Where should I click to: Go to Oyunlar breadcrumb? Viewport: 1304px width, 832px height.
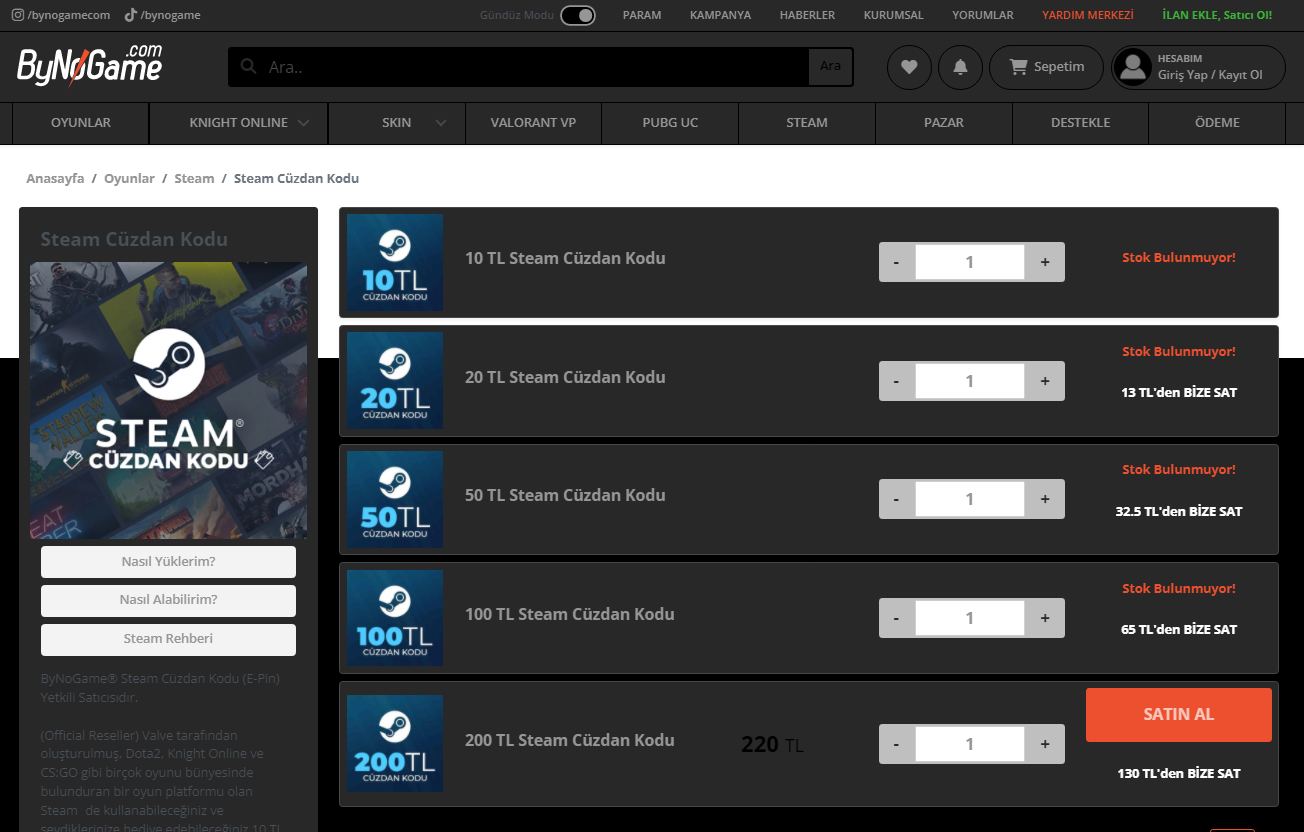coord(129,179)
